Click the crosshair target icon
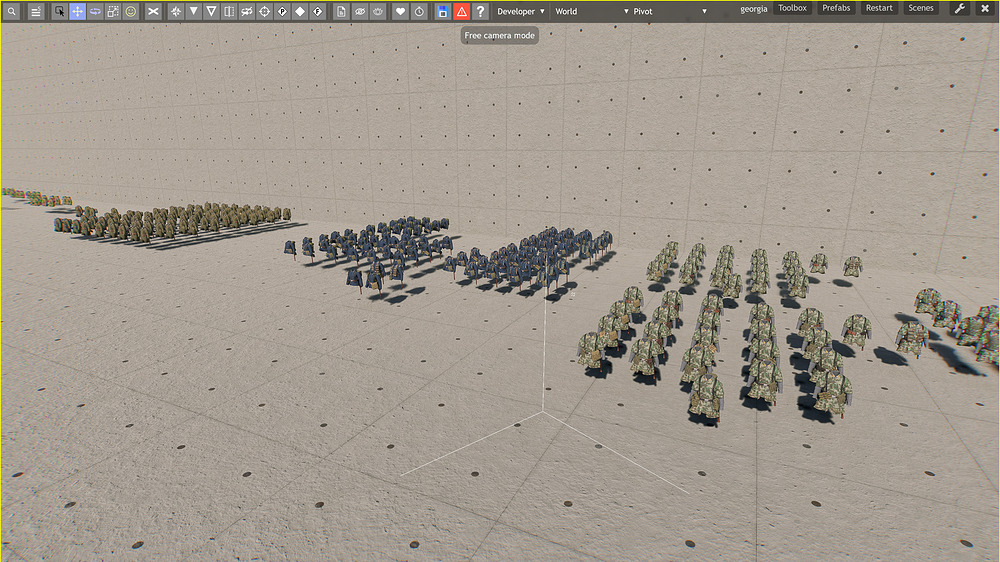Viewport: 1000px width, 562px height. pos(265,11)
